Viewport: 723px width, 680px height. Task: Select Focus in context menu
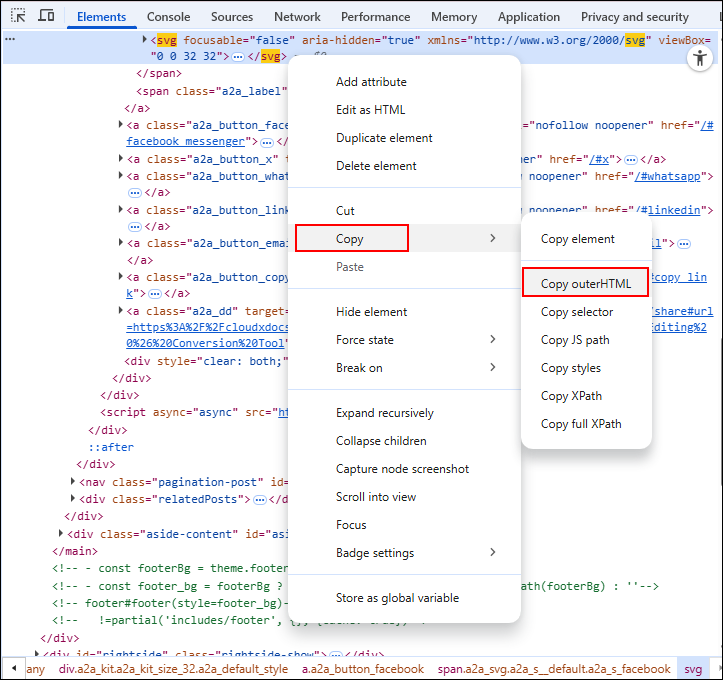click(x=404, y=525)
